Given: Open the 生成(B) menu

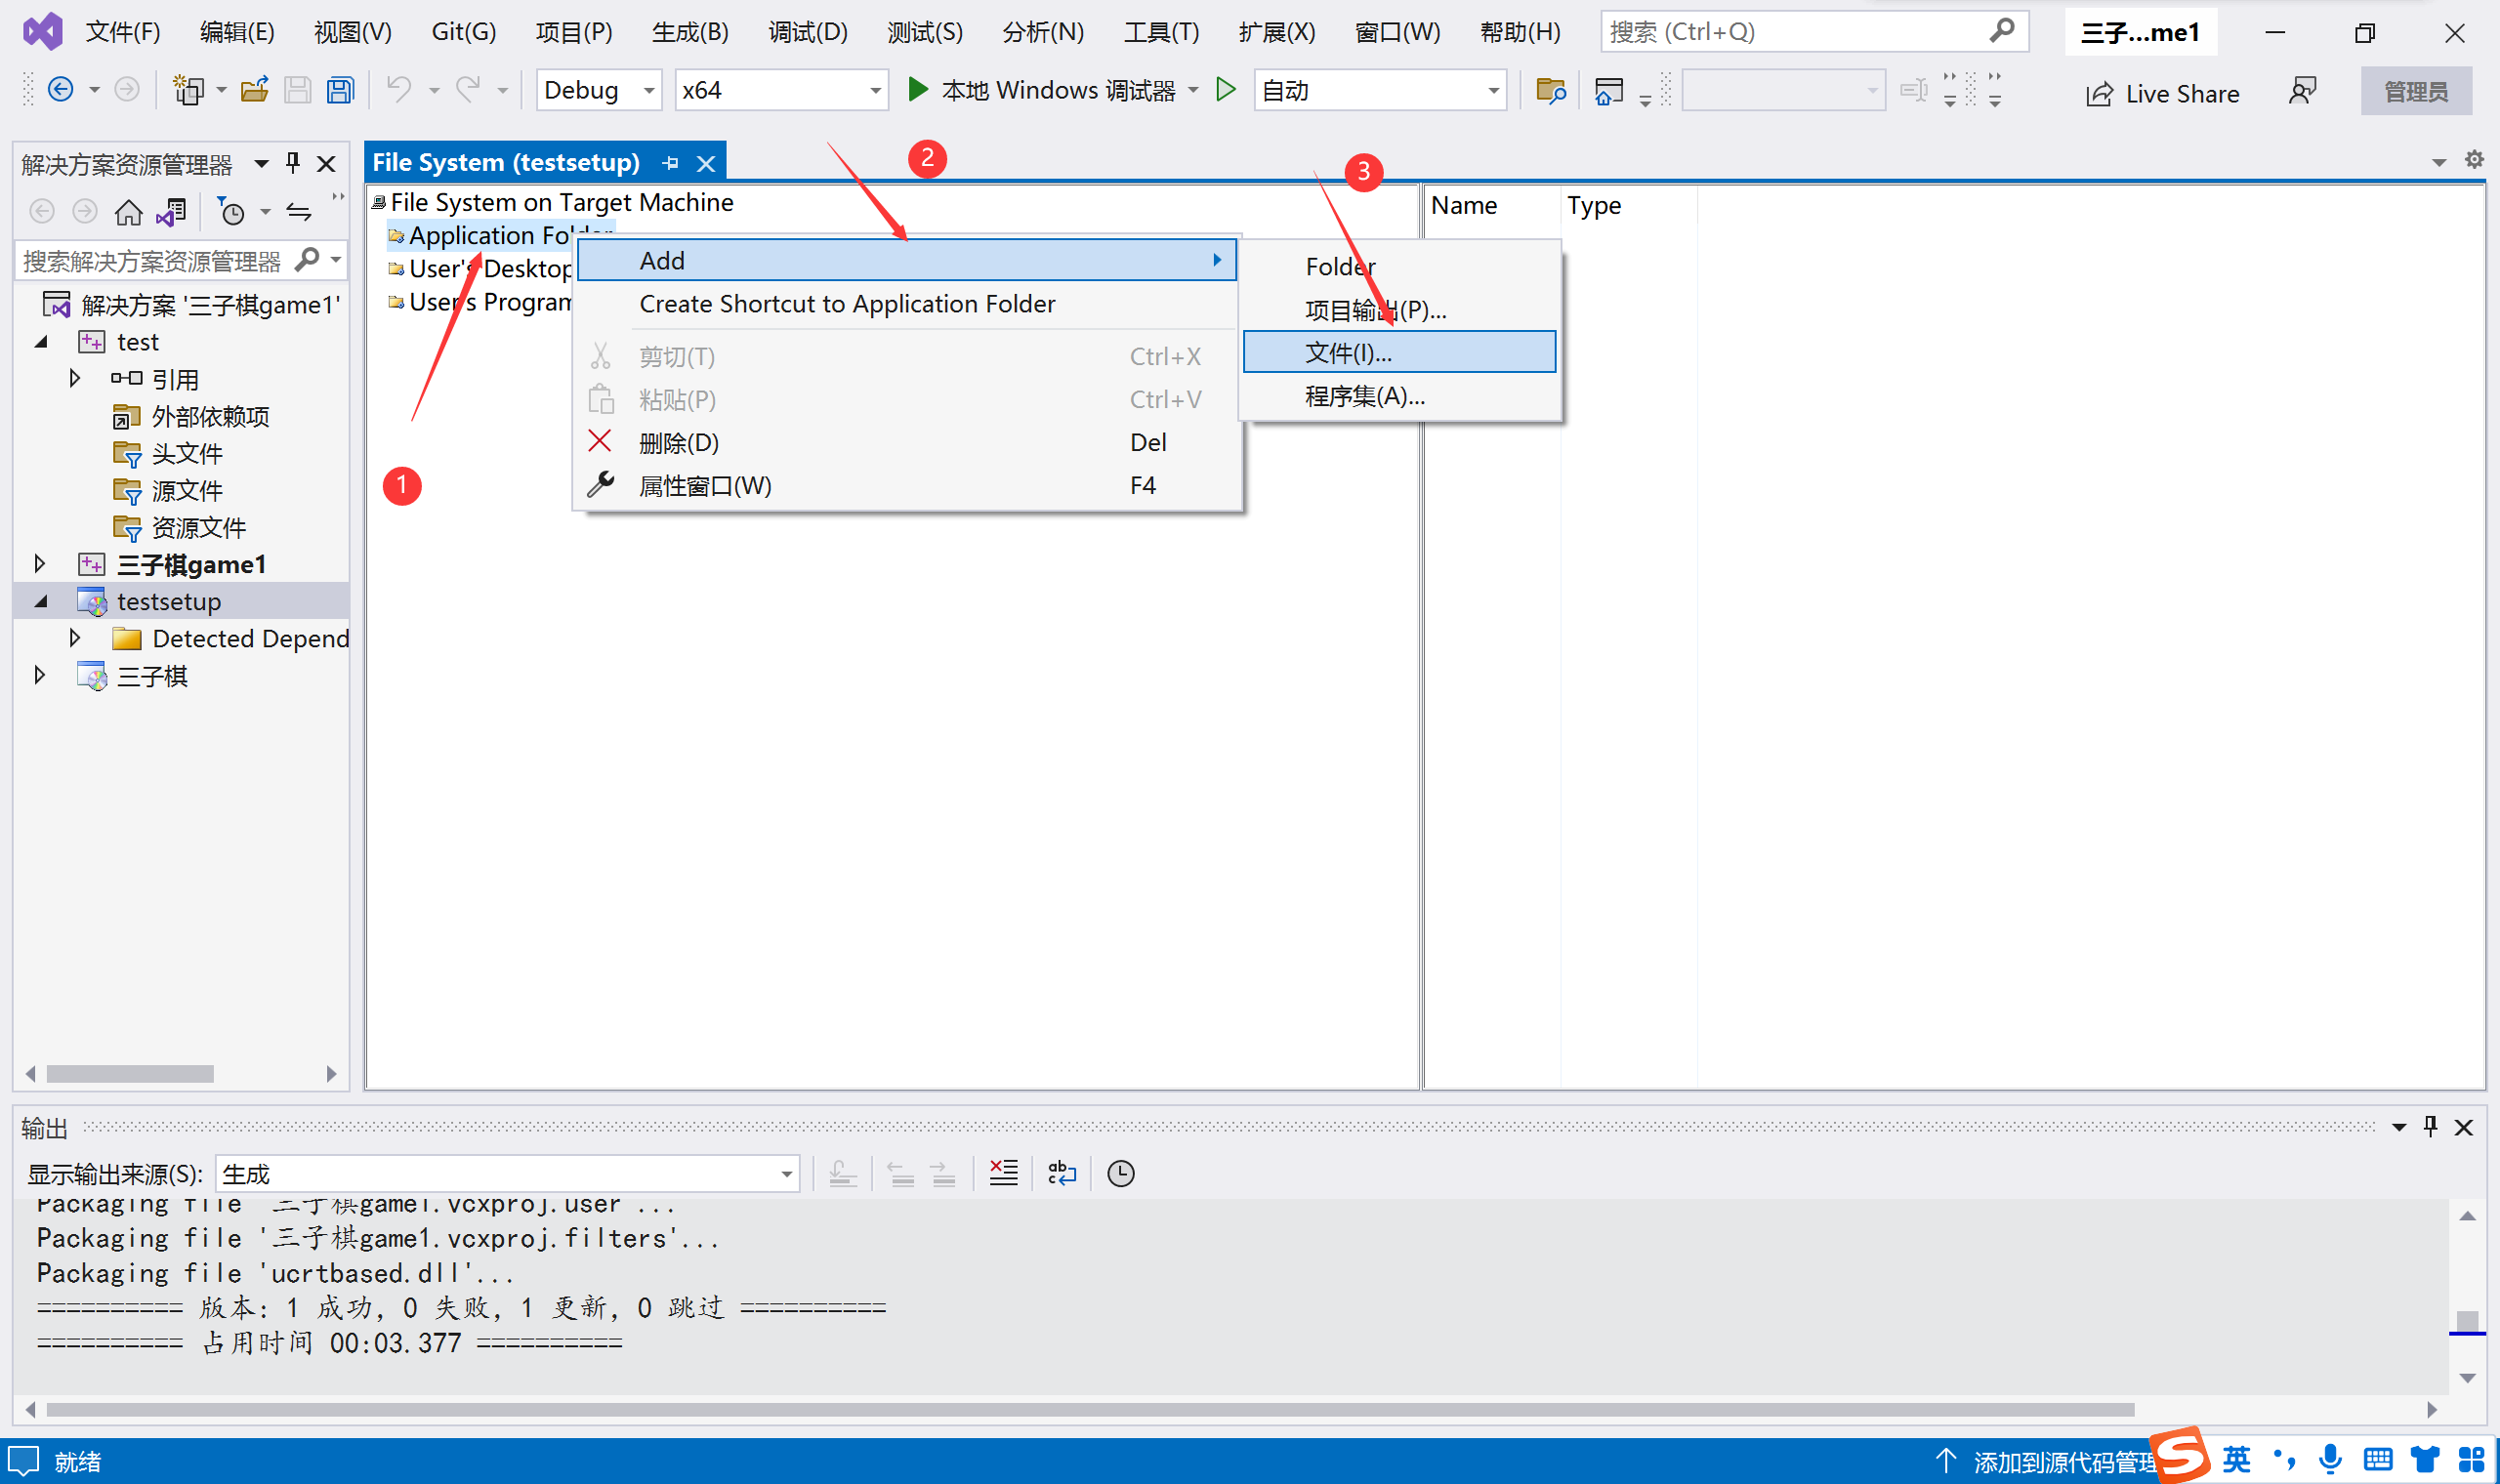Looking at the screenshot, I should [x=690, y=32].
